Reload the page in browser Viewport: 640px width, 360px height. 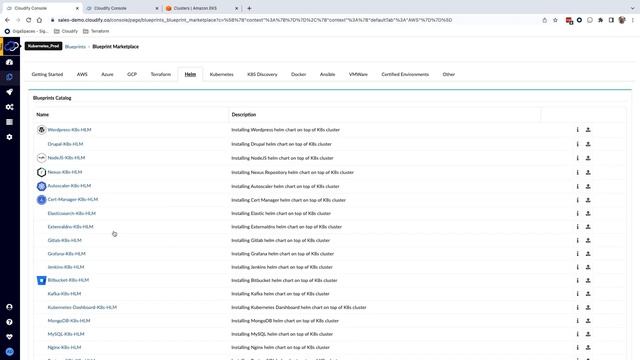(x=29, y=20)
